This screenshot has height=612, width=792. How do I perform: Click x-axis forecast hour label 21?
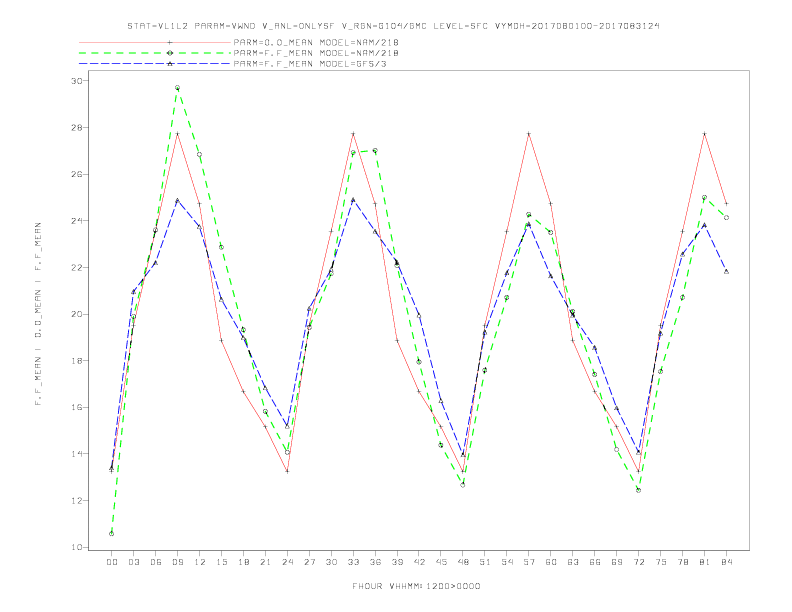pos(265,562)
